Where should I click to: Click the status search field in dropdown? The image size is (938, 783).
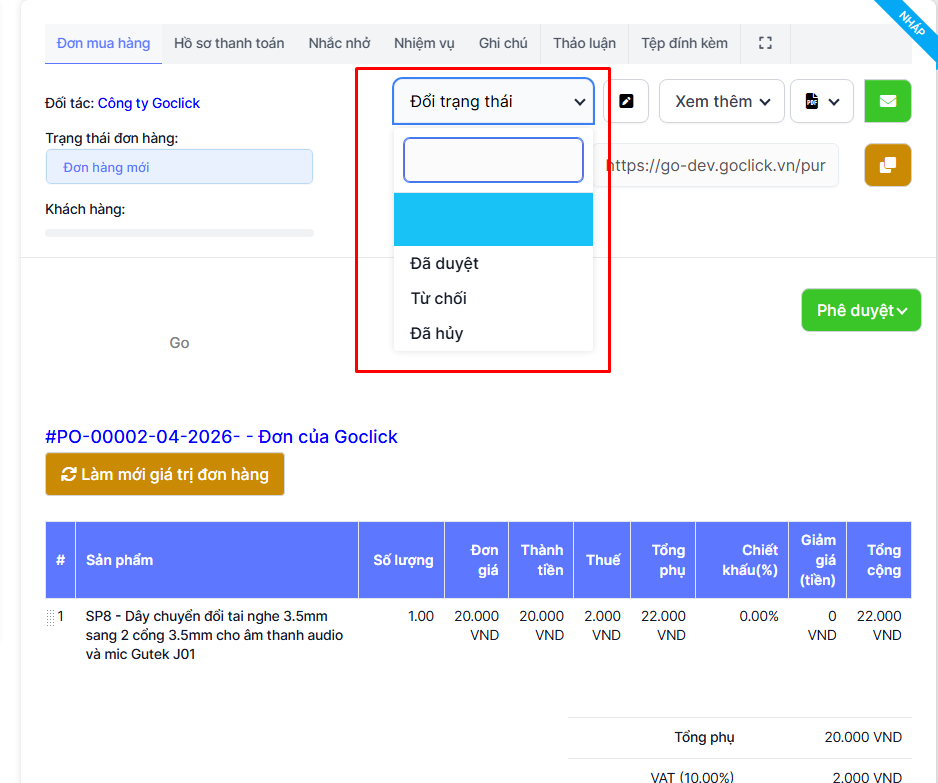[x=493, y=160]
